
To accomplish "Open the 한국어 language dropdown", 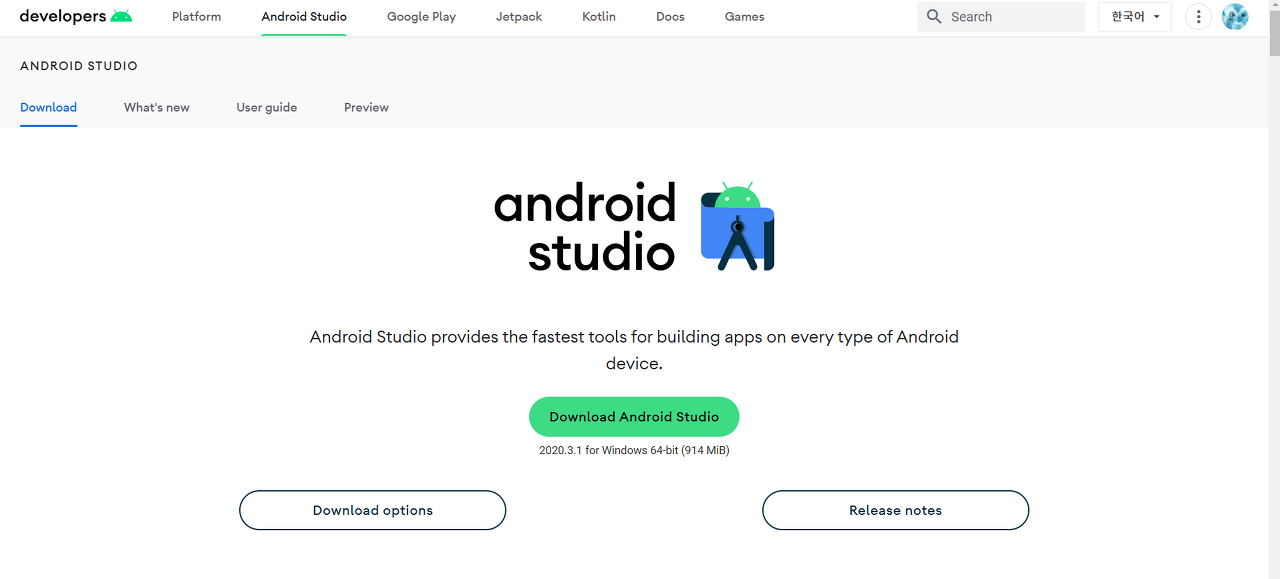I will pyautogui.click(x=1135, y=17).
